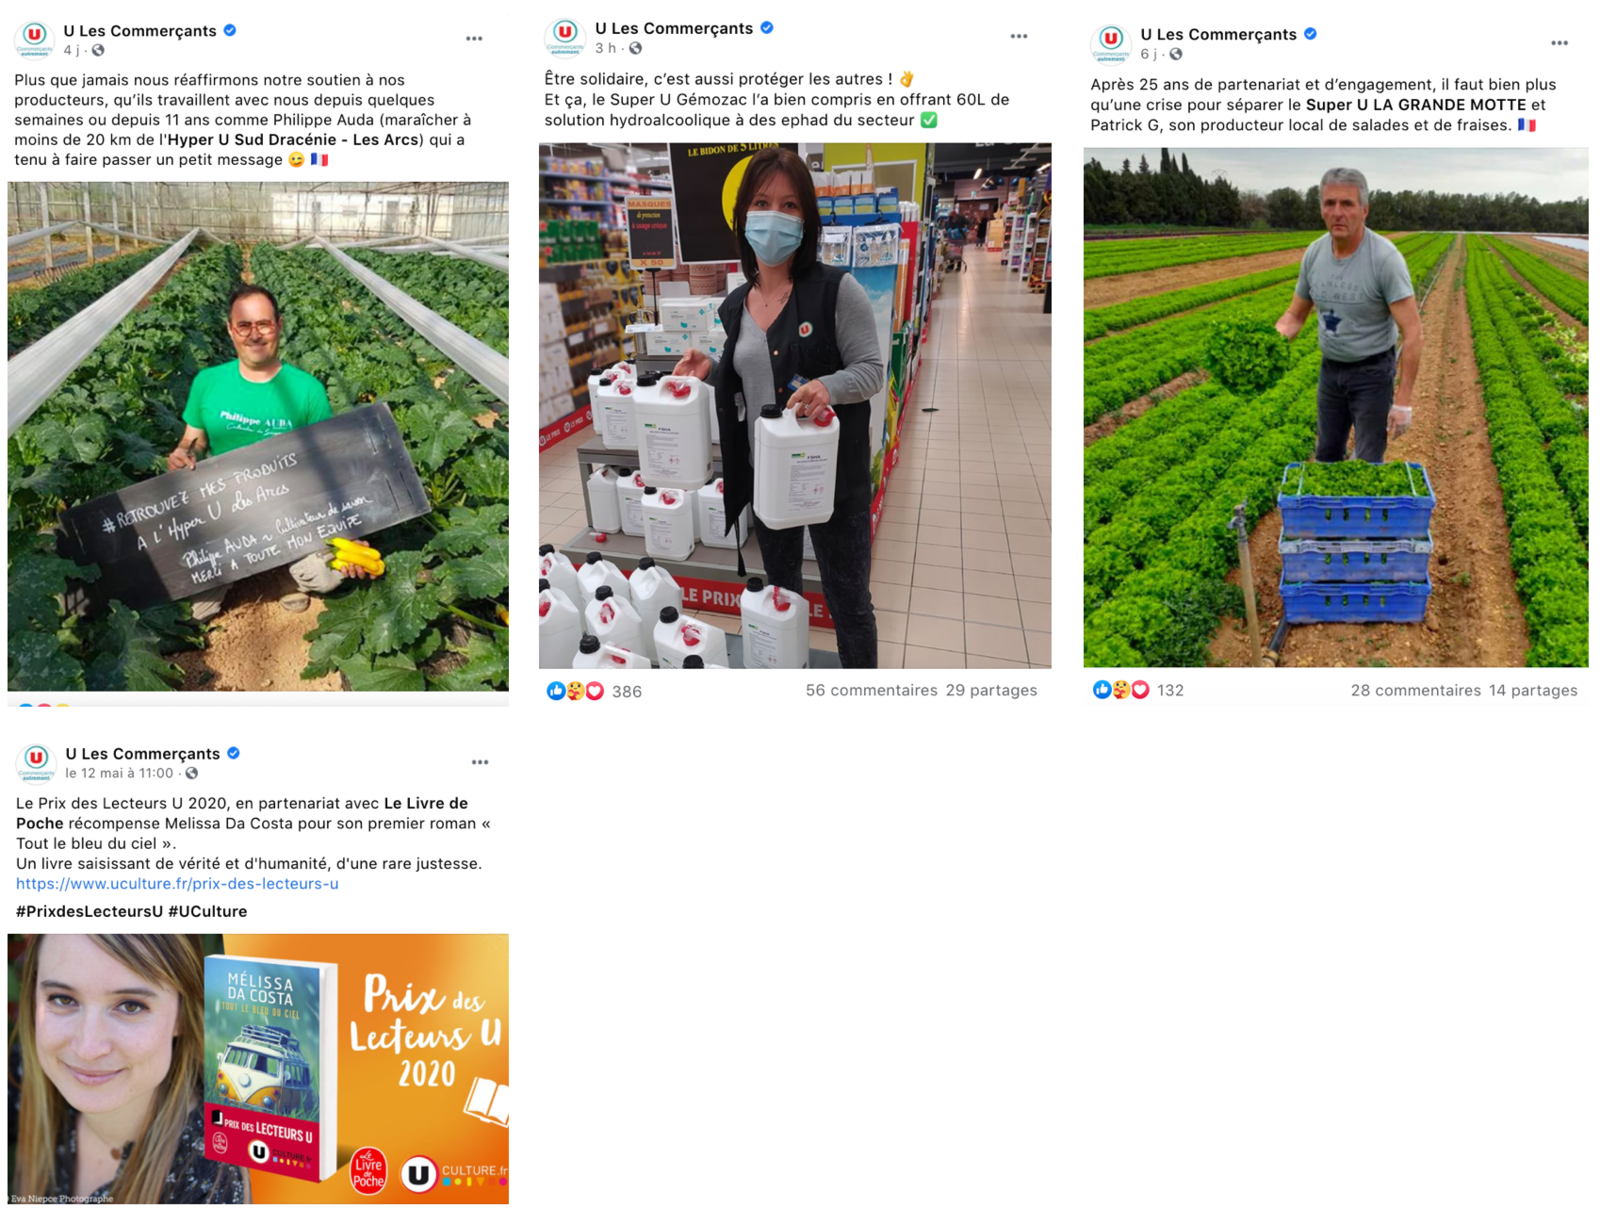Click the verified badge on the Philippe Auda post
1600x1208 pixels.
[x=230, y=31]
